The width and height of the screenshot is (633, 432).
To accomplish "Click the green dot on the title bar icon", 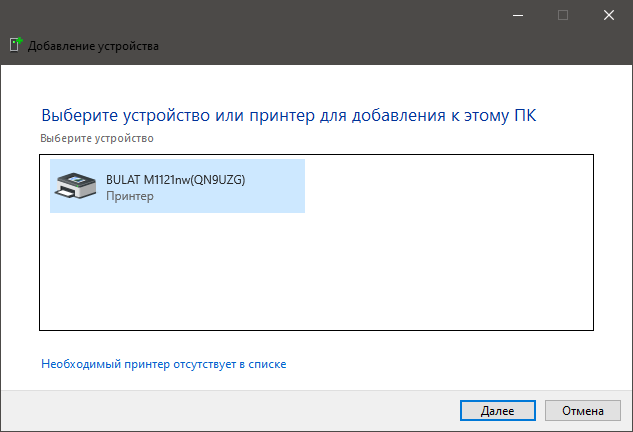I will 18,40.
